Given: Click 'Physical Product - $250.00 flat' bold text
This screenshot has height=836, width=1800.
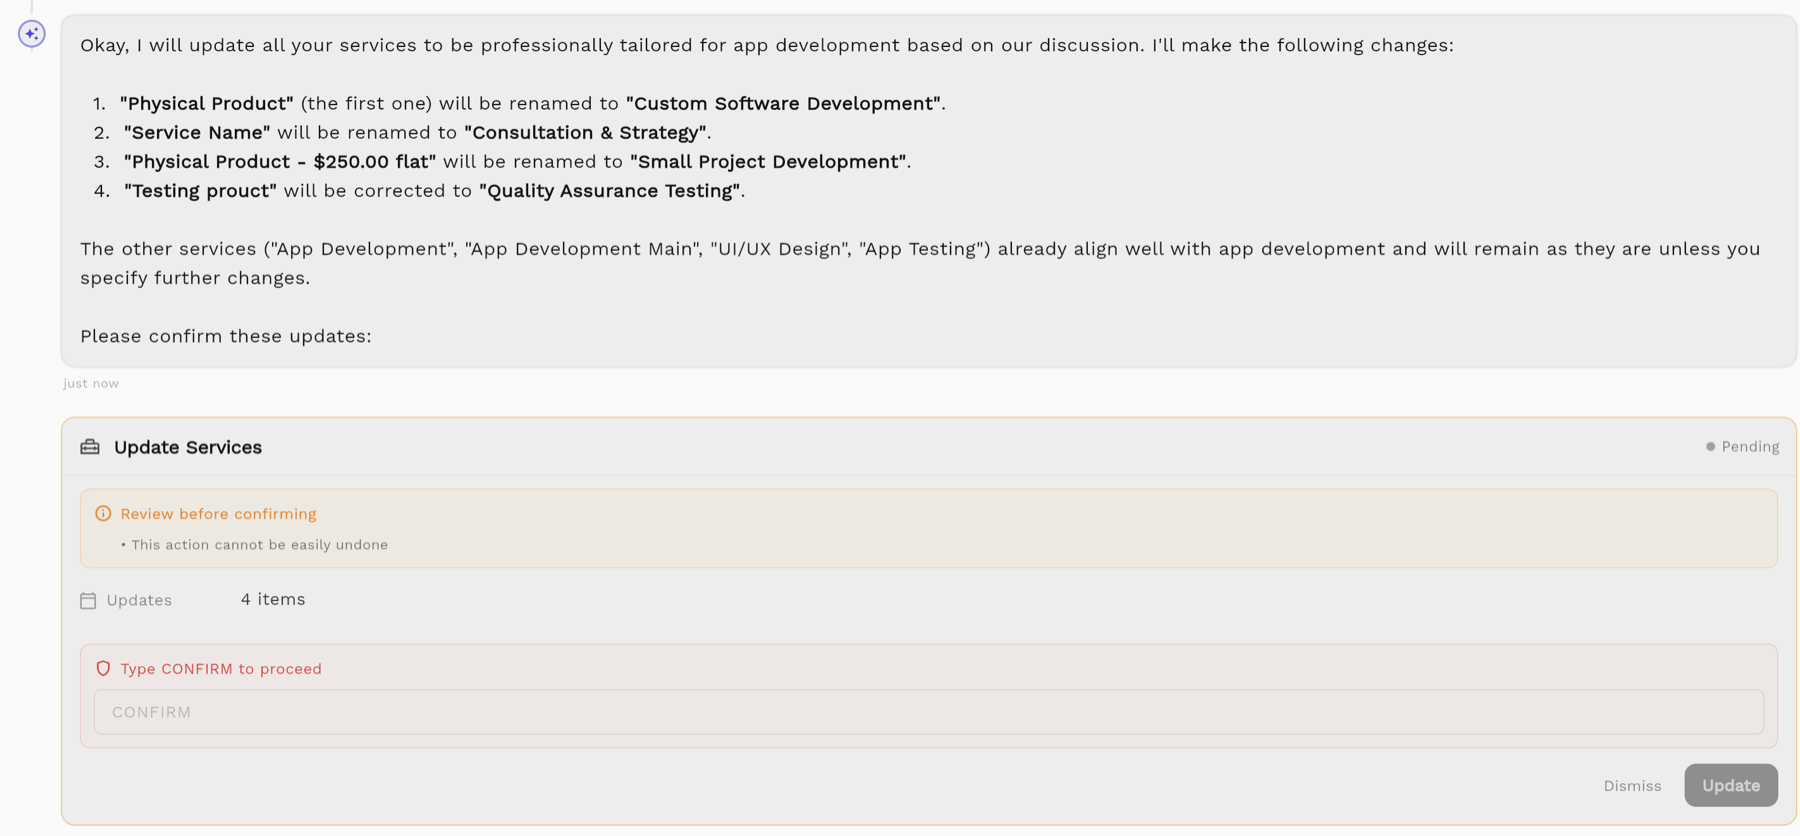Looking at the screenshot, I should [280, 161].
